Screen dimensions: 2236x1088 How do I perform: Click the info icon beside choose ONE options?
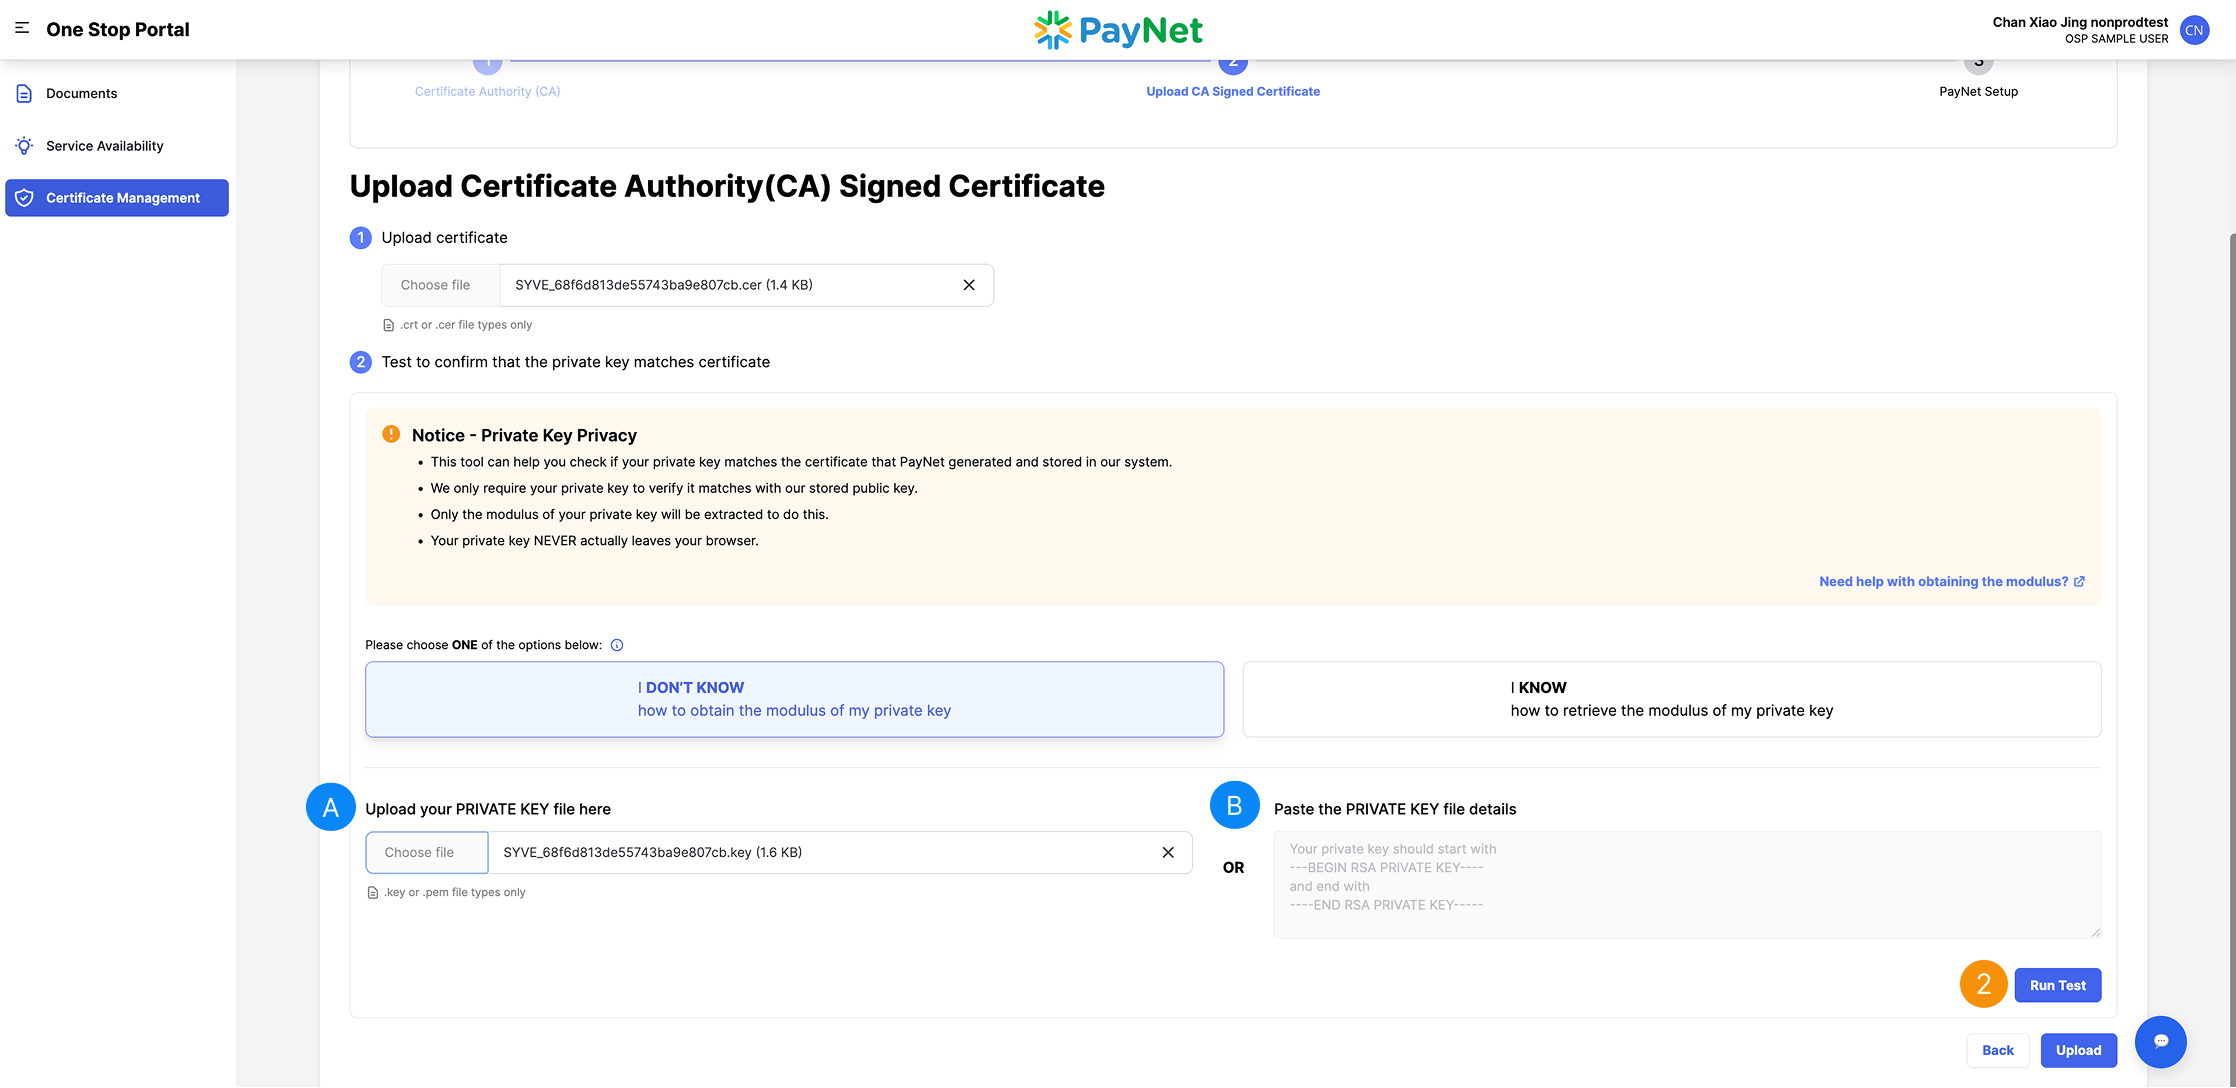click(617, 645)
